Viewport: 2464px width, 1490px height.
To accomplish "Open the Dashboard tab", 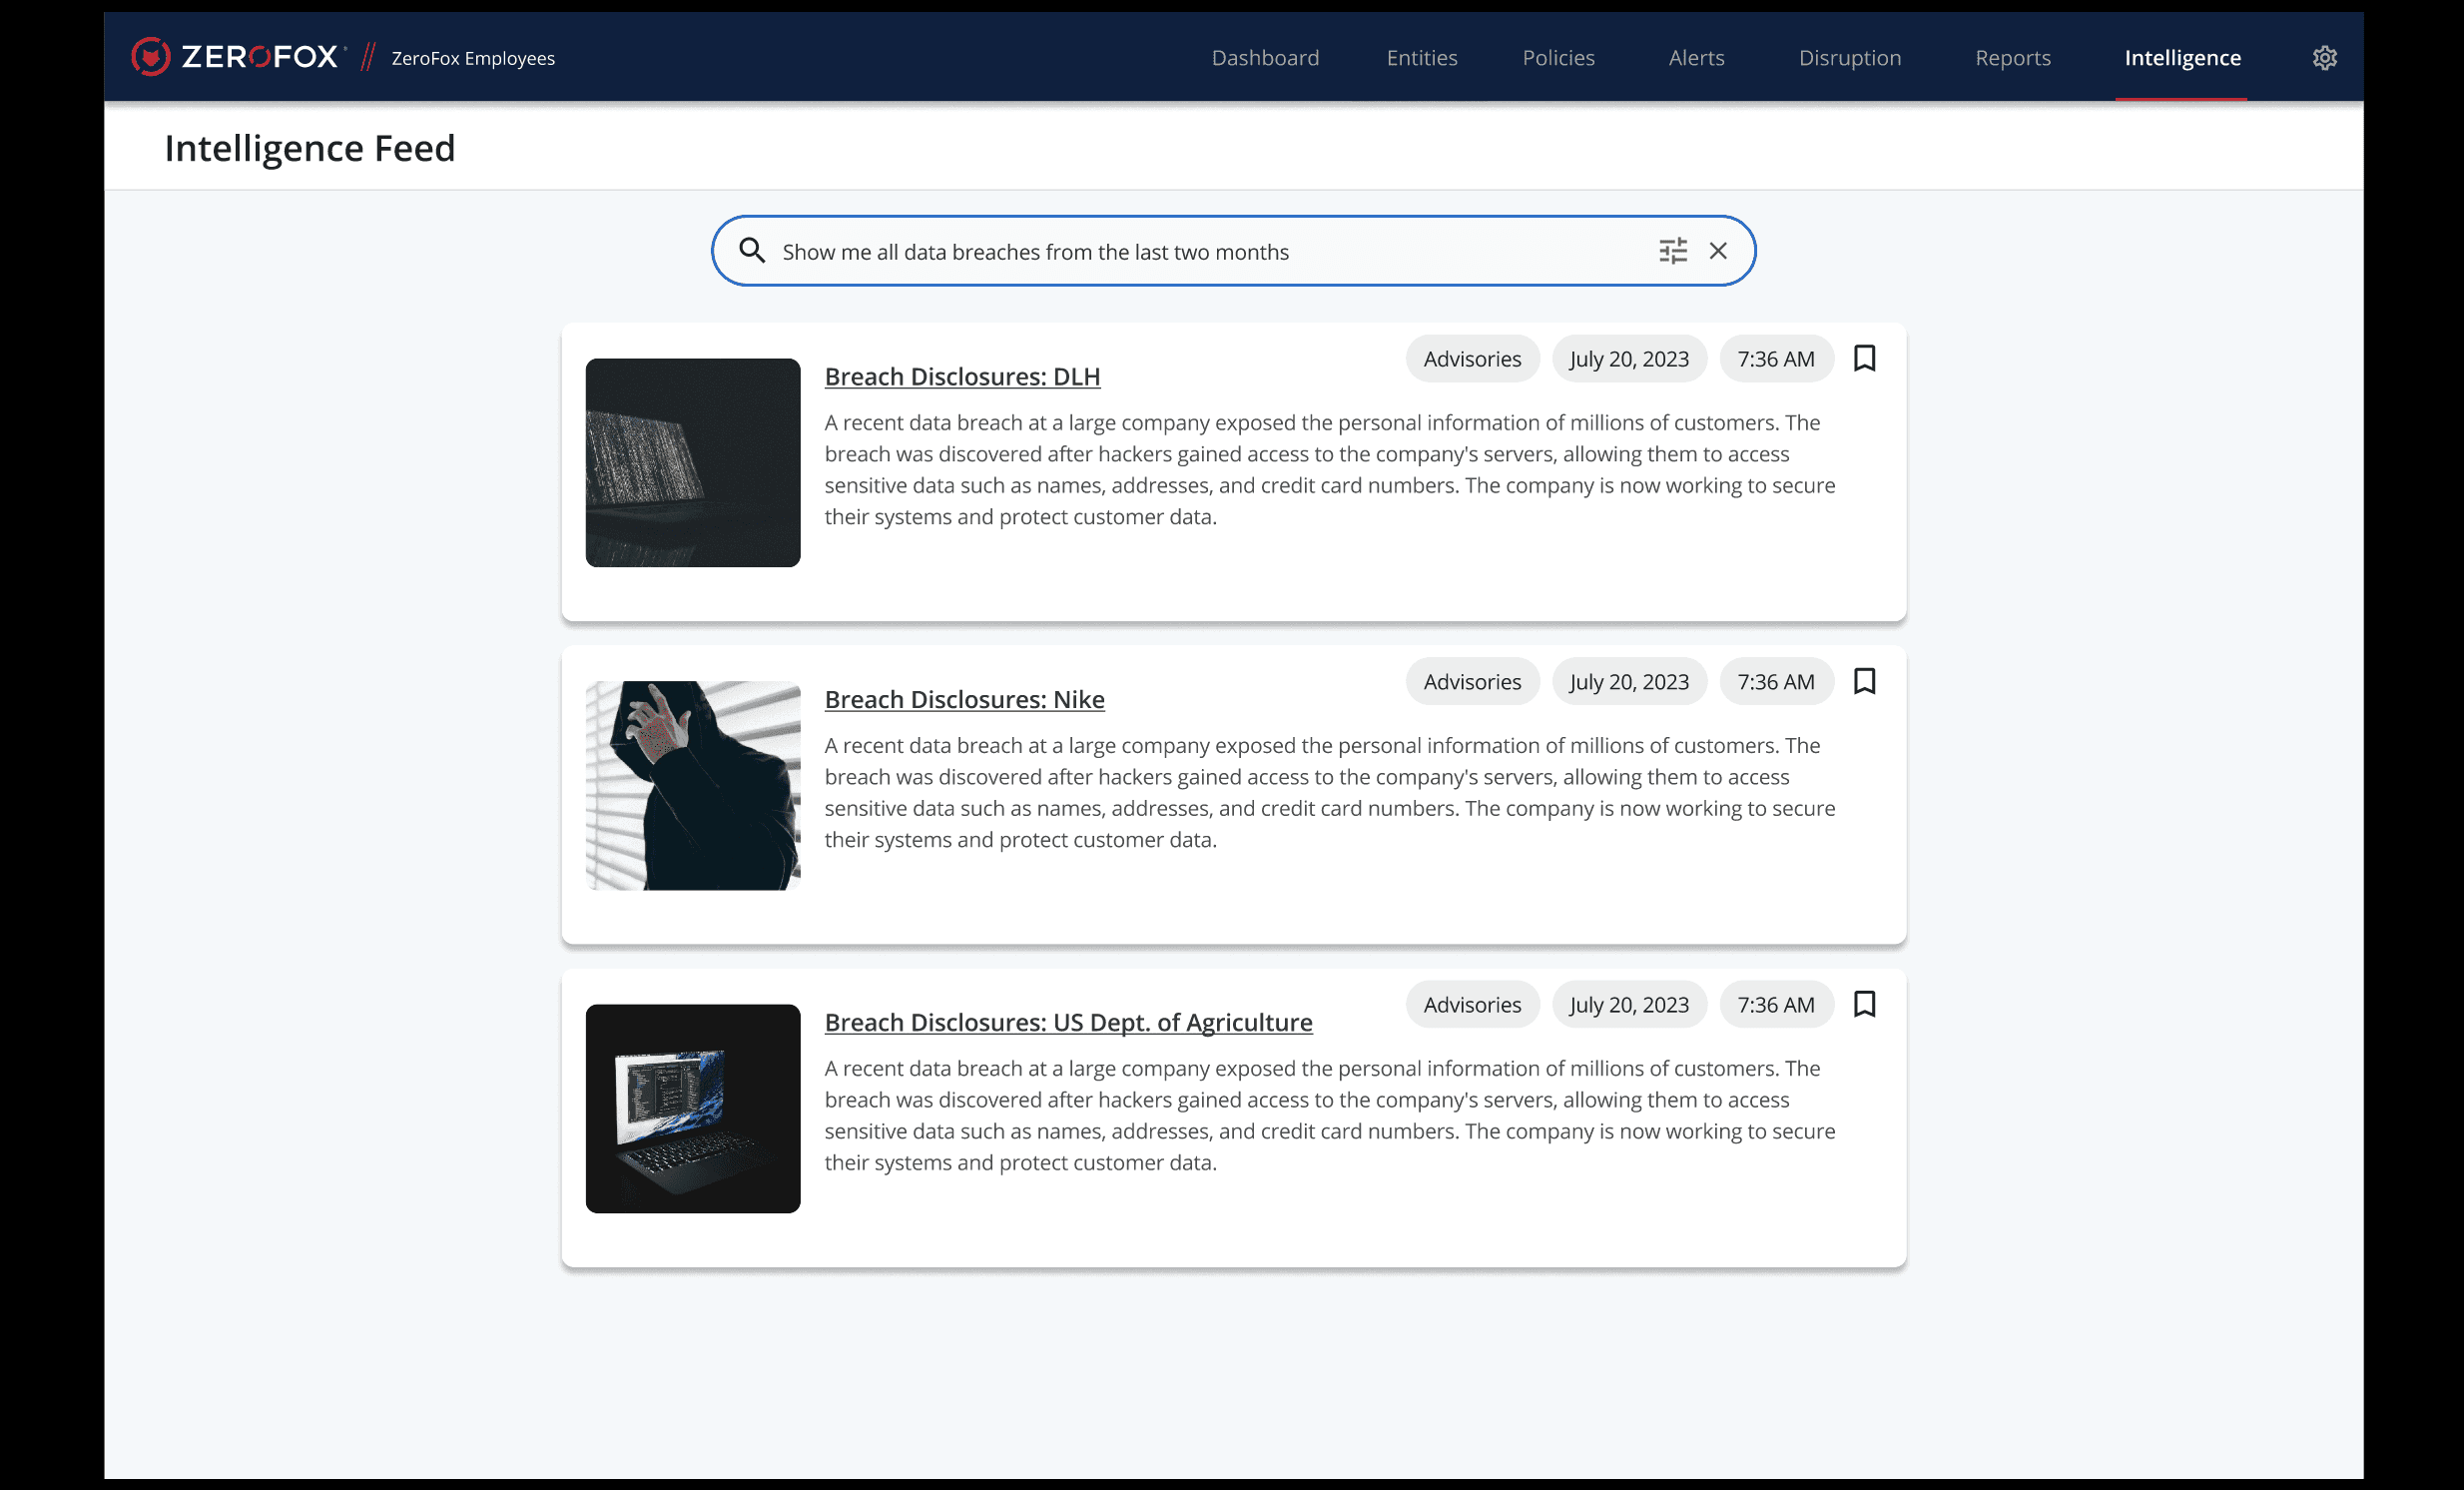I will click(1265, 58).
